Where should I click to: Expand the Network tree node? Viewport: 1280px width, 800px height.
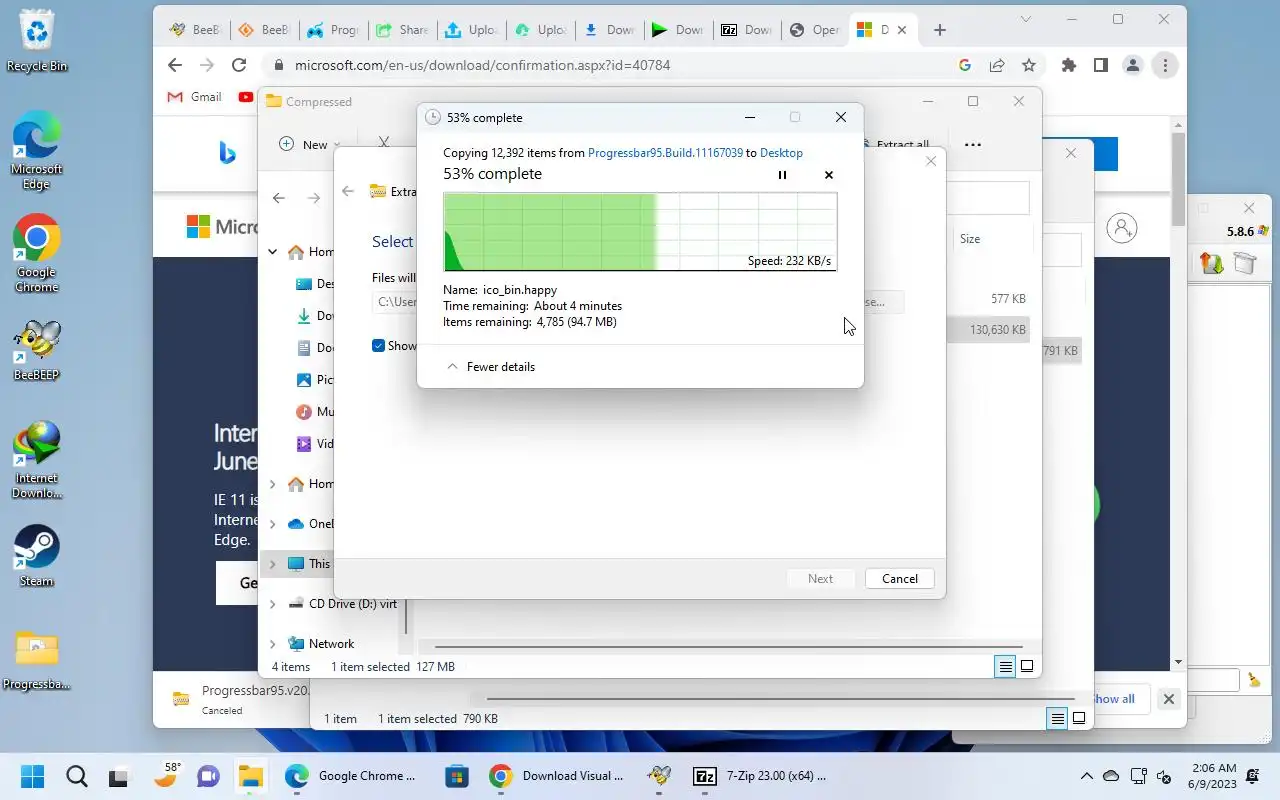(x=272, y=644)
